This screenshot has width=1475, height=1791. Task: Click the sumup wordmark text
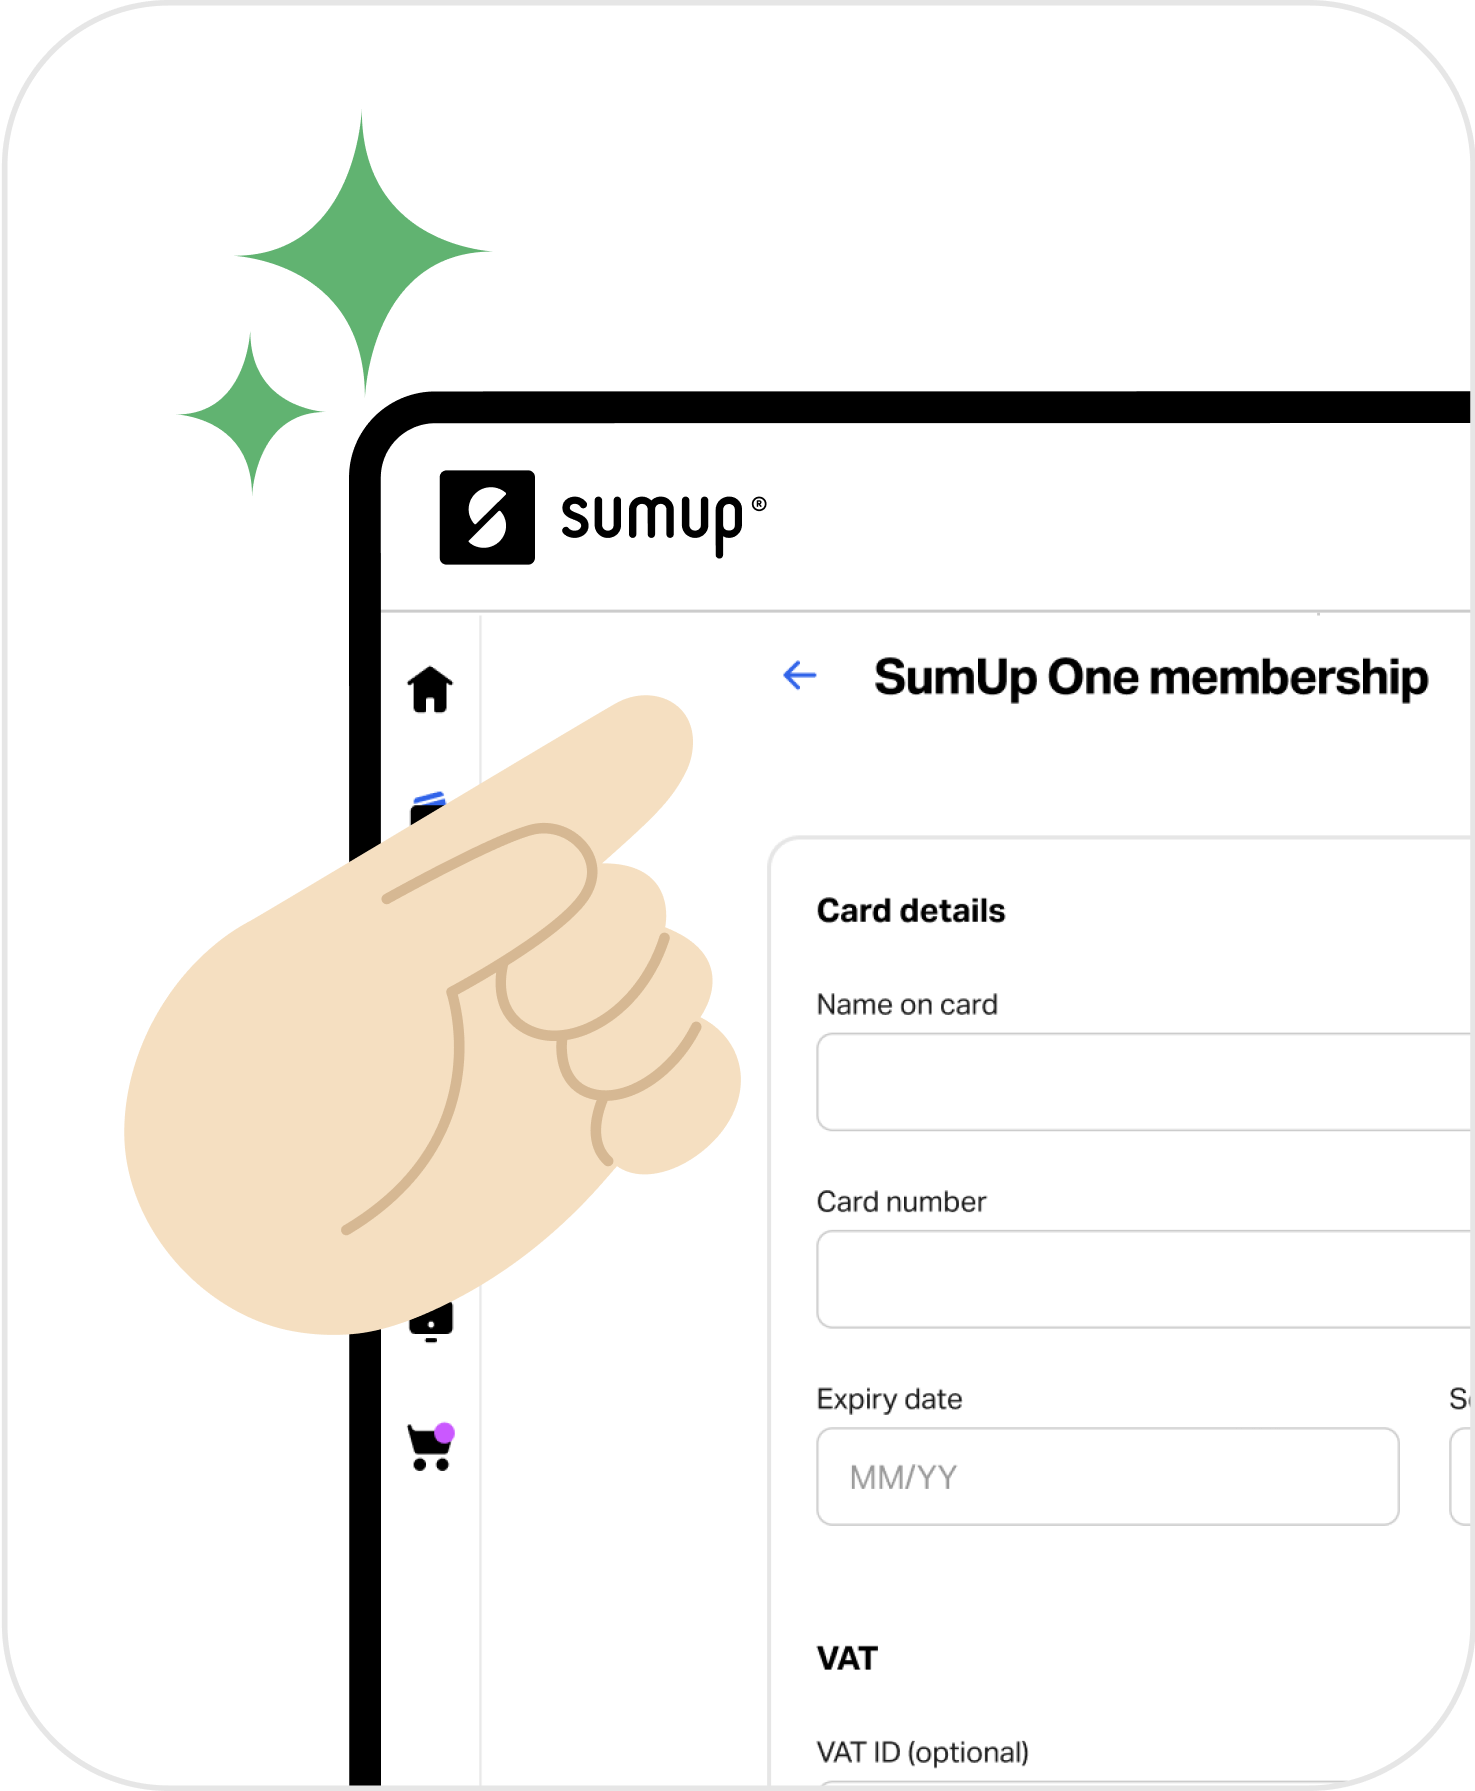[x=663, y=521]
